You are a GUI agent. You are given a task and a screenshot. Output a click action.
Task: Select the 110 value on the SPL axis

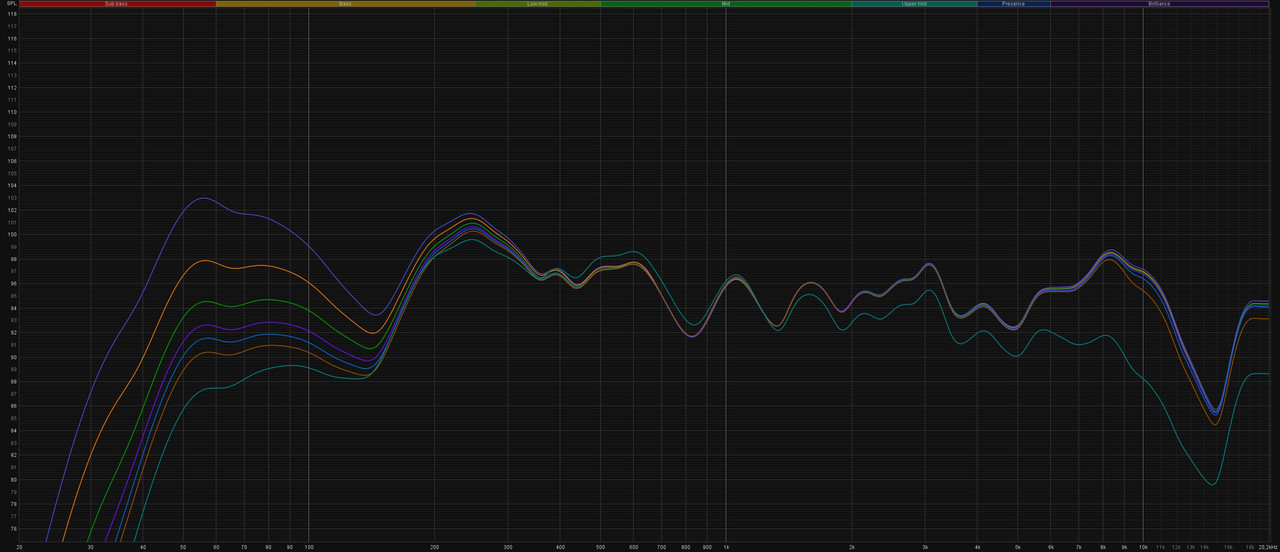click(x=12, y=112)
